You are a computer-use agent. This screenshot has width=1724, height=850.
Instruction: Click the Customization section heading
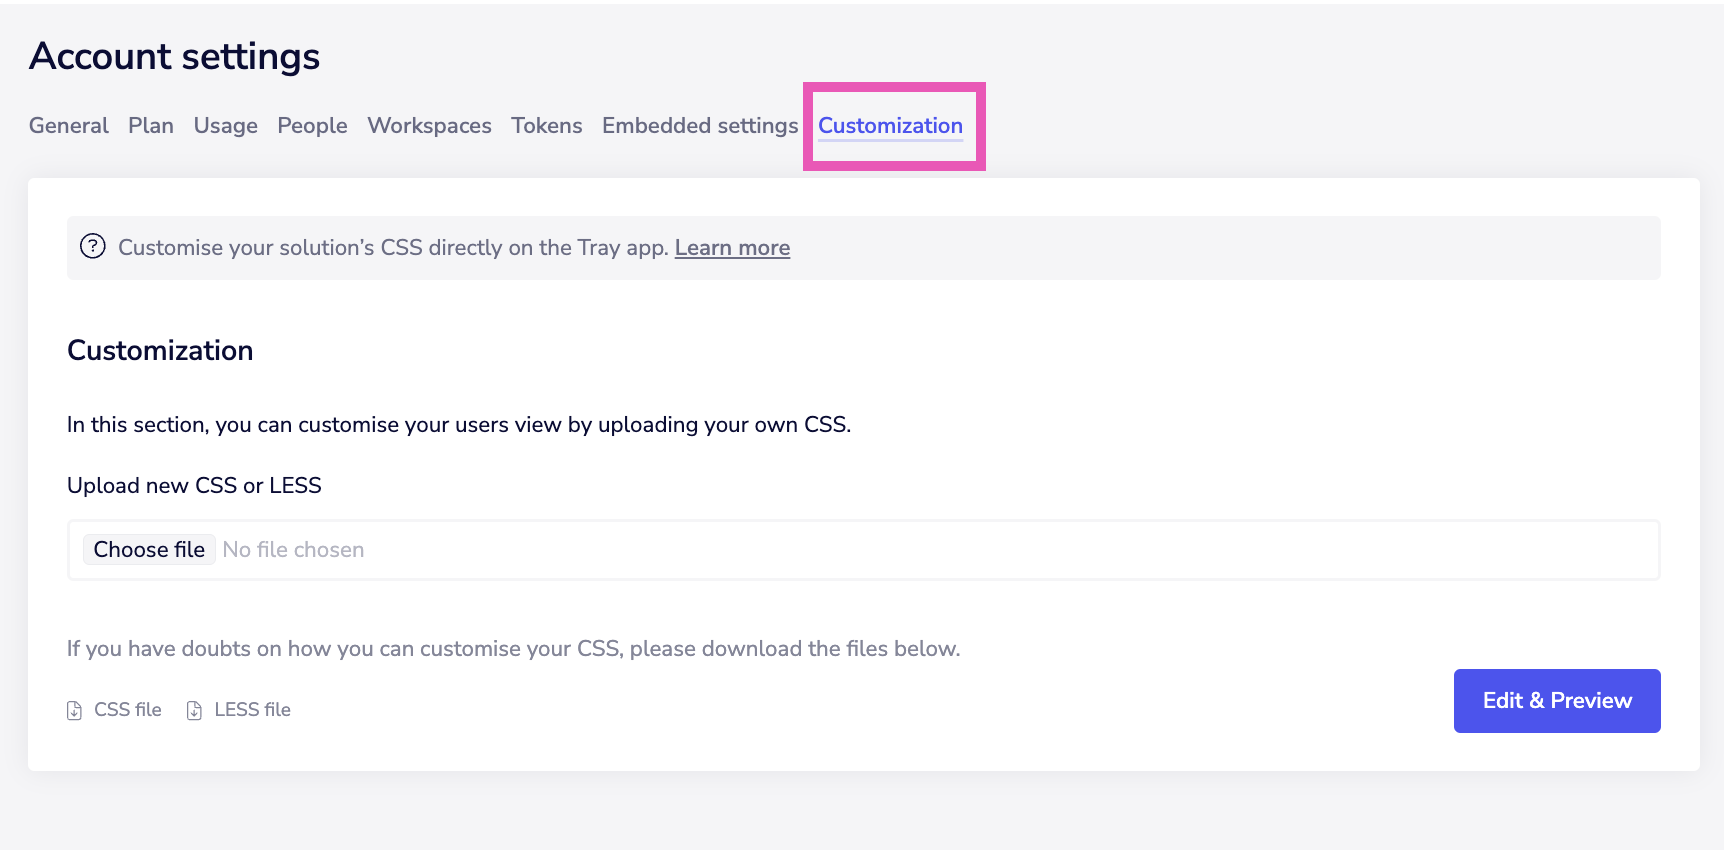pos(160,351)
